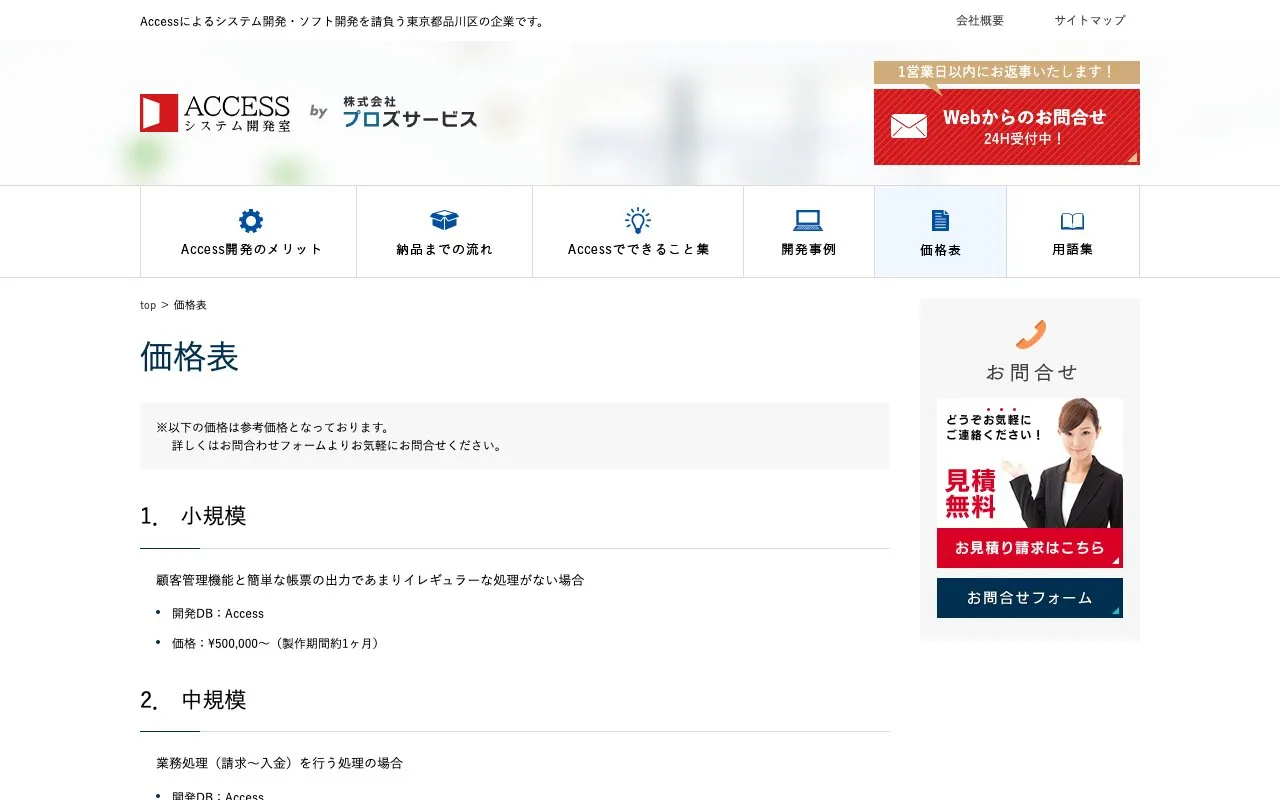
Task: Click the open book icon above 用語集
Action: tap(1072, 222)
